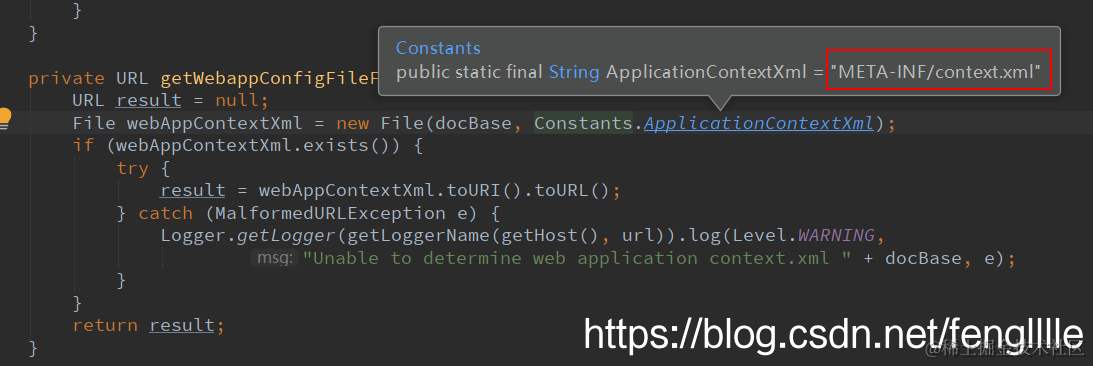Click the ApplicationContextXml reference in code

point(758,123)
